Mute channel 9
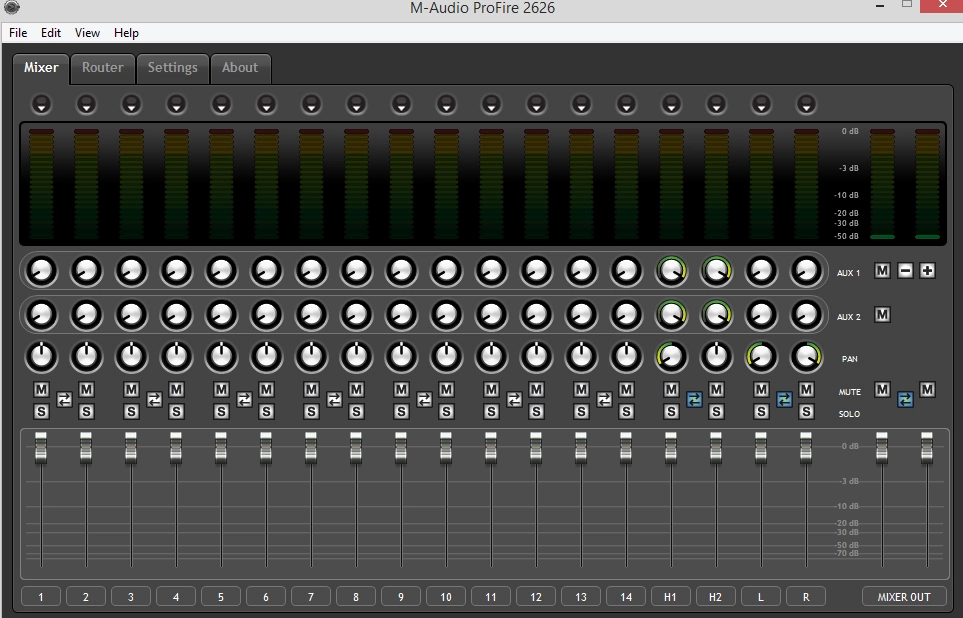The width and height of the screenshot is (963, 618). [401, 389]
